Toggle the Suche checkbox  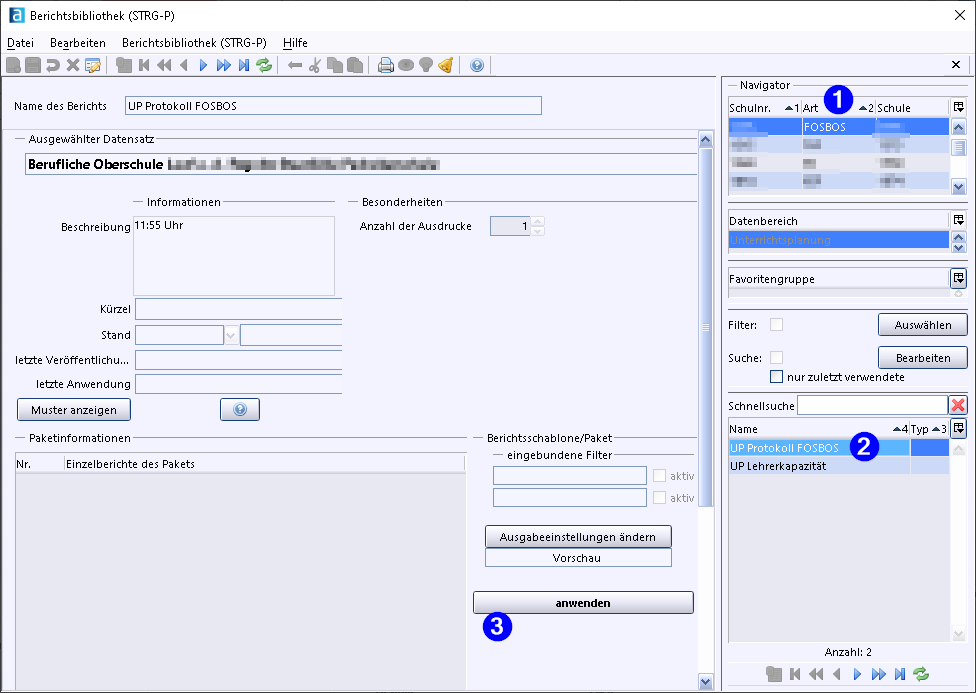click(776, 358)
